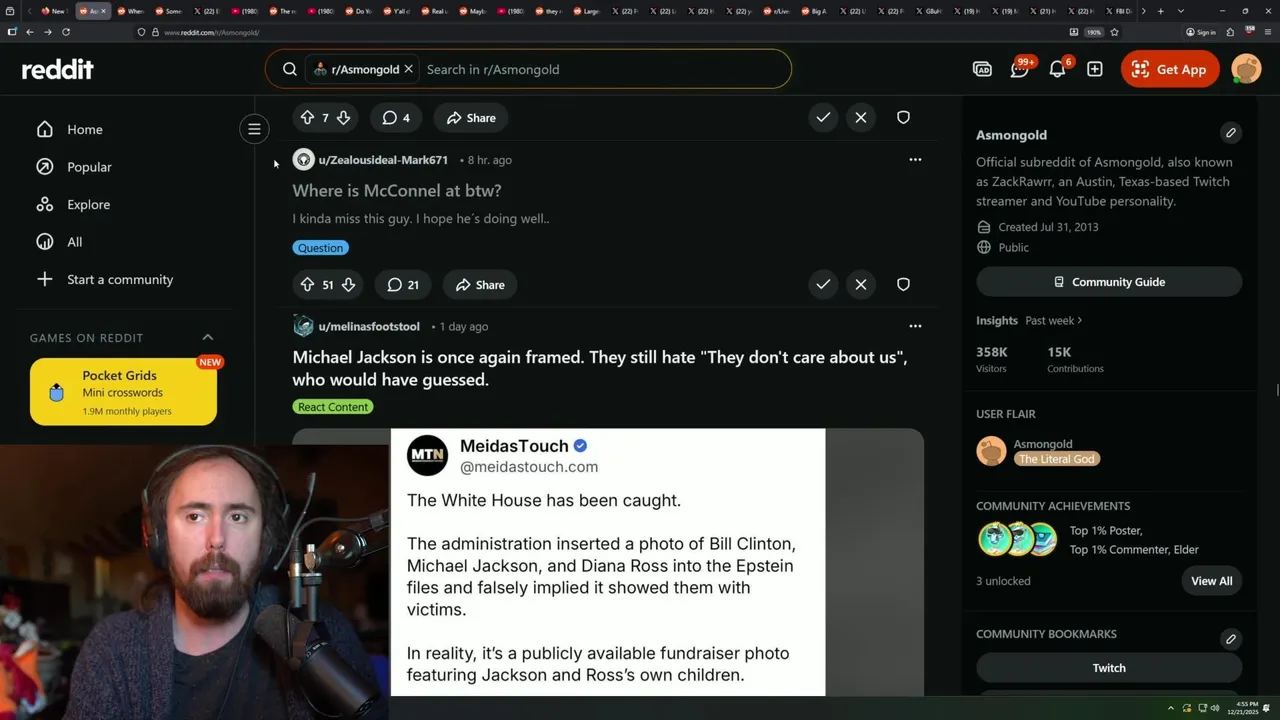Open the 4 comments button
The width and height of the screenshot is (1280, 720).
tap(396, 118)
